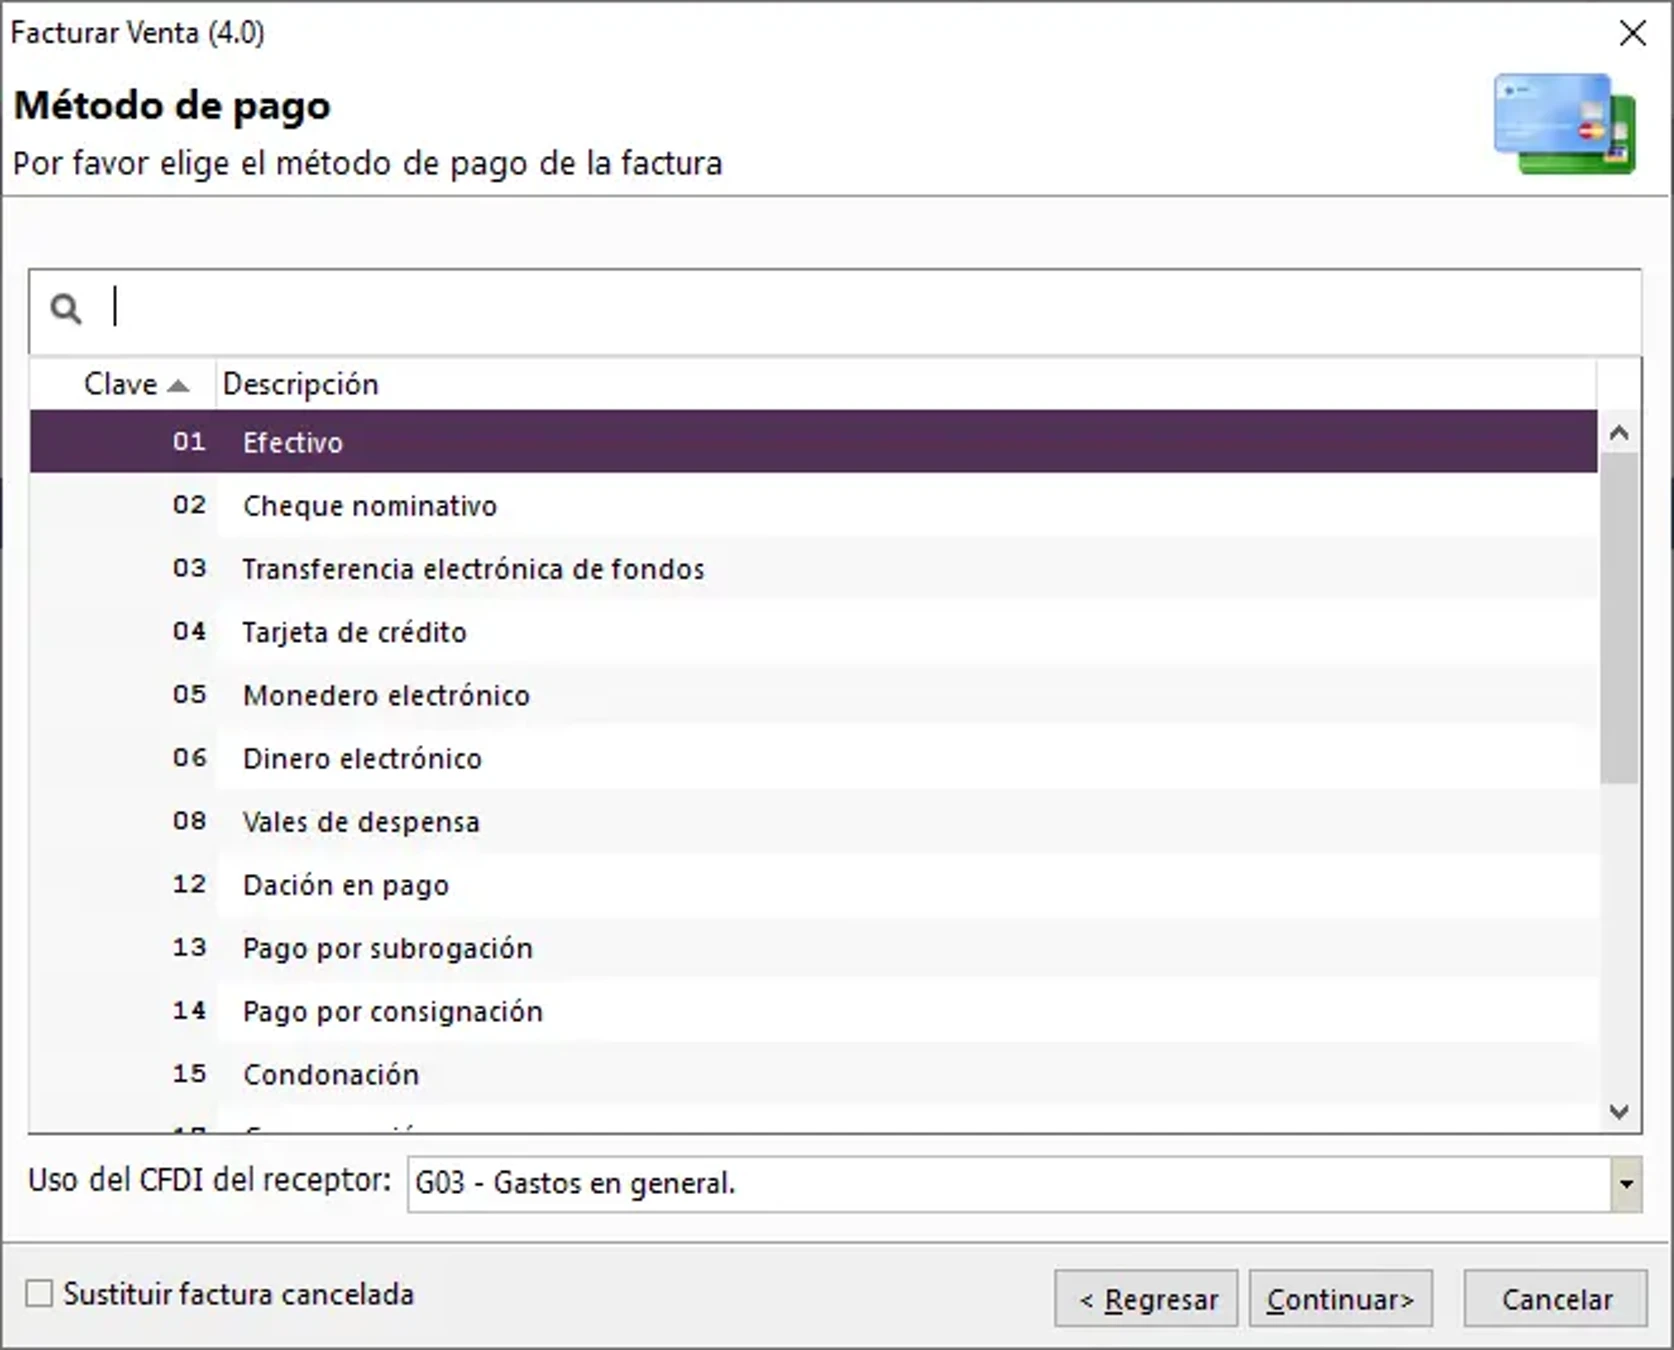
Task: Click the magnifier search icon
Action: pos(65,309)
